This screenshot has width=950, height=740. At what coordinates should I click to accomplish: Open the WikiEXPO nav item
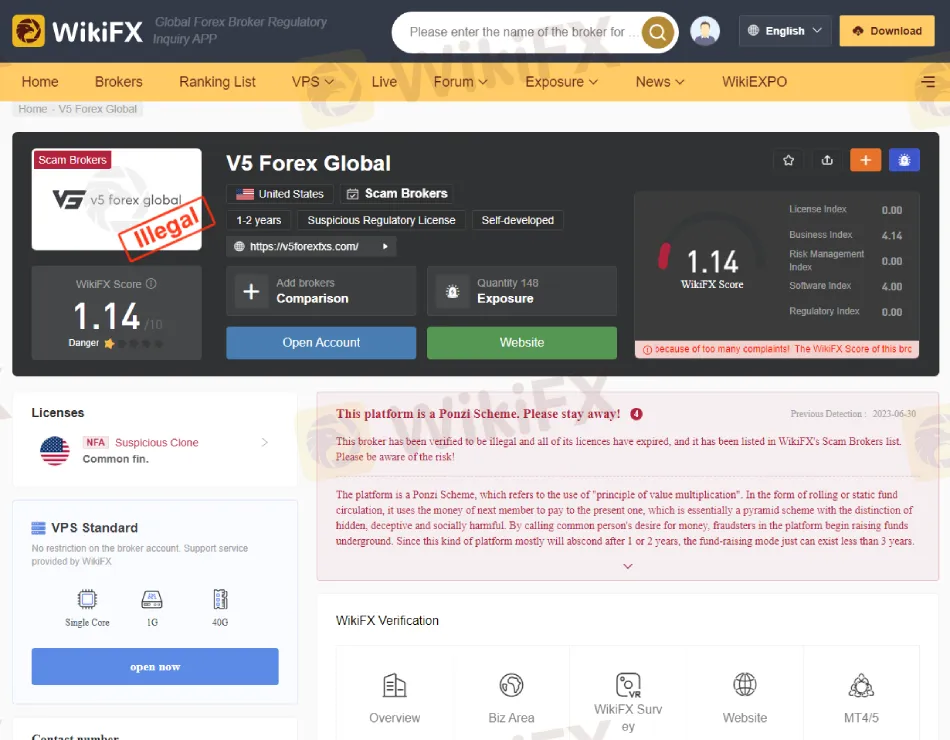pyautogui.click(x=754, y=81)
